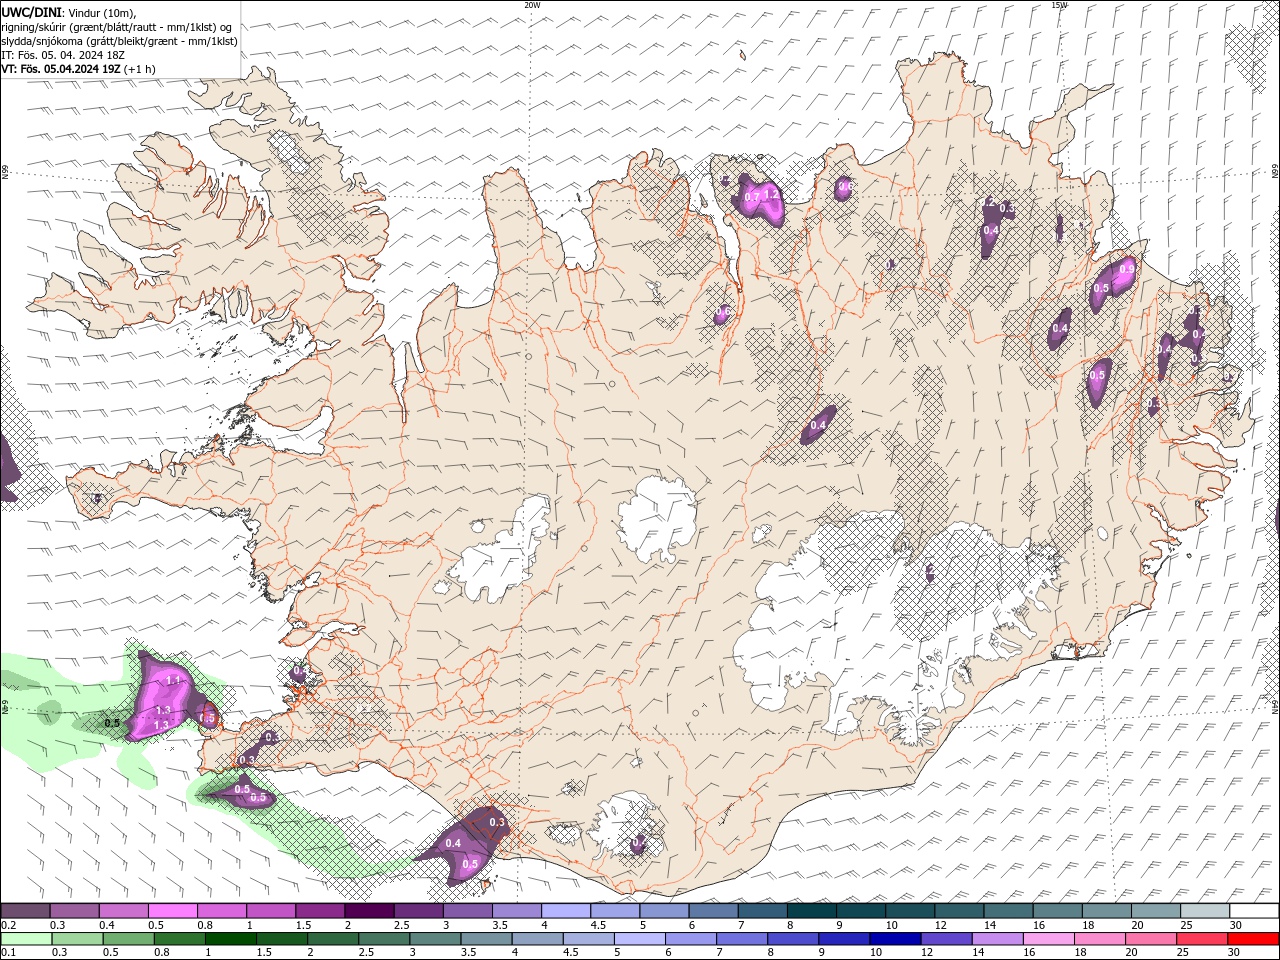Select the pale gray upper swatch between 25 and 30
Image resolution: width=1280 pixels, height=960 pixels.
click(1205, 911)
